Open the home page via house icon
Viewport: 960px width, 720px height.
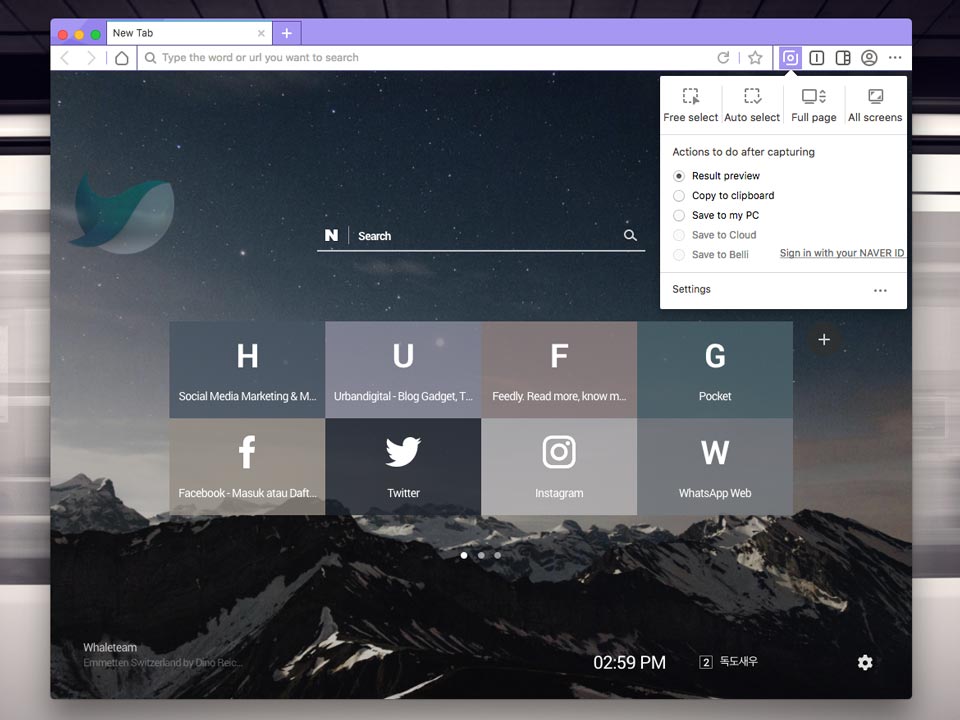click(x=121, y=58)
